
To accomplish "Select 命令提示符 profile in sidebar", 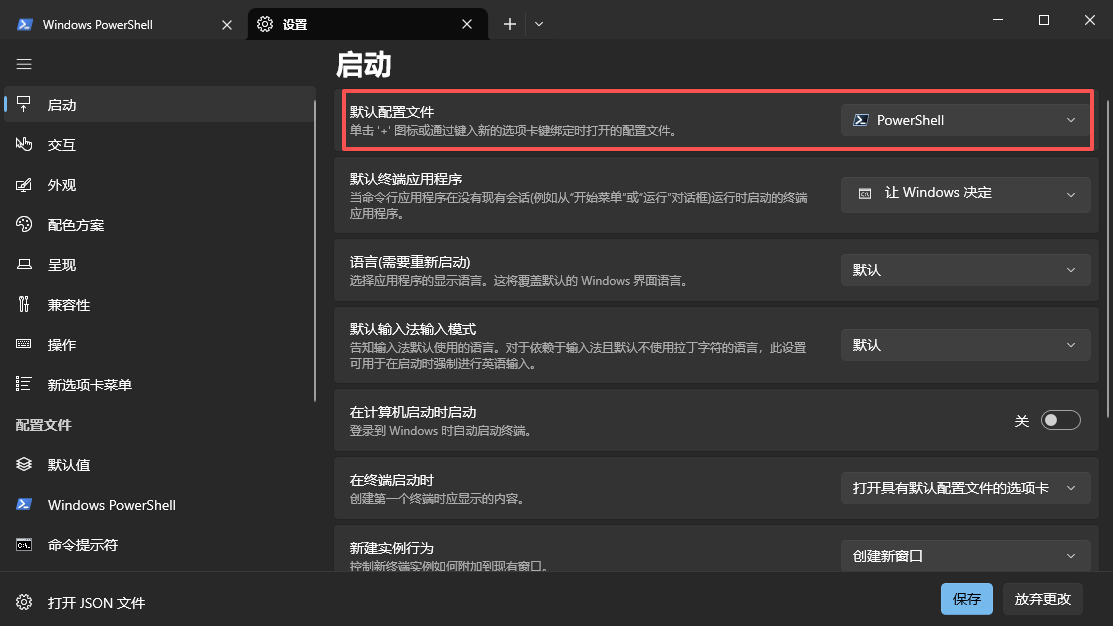I will 83,545.
